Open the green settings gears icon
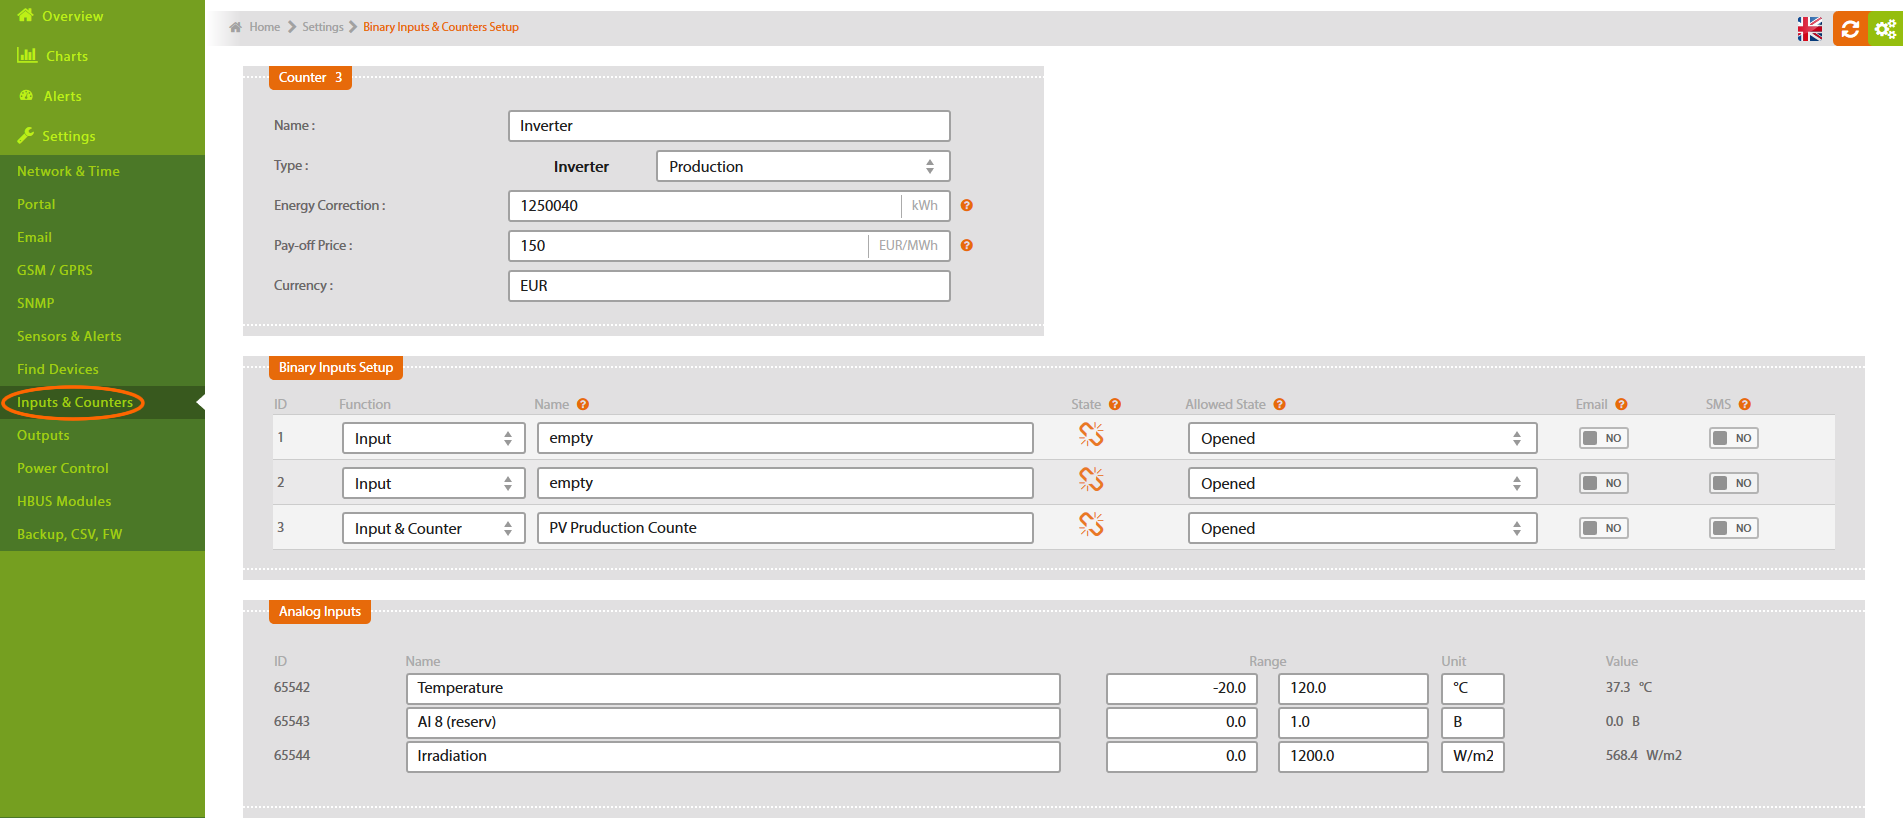Screen dimensions: 1903x818 point(1885,29)
